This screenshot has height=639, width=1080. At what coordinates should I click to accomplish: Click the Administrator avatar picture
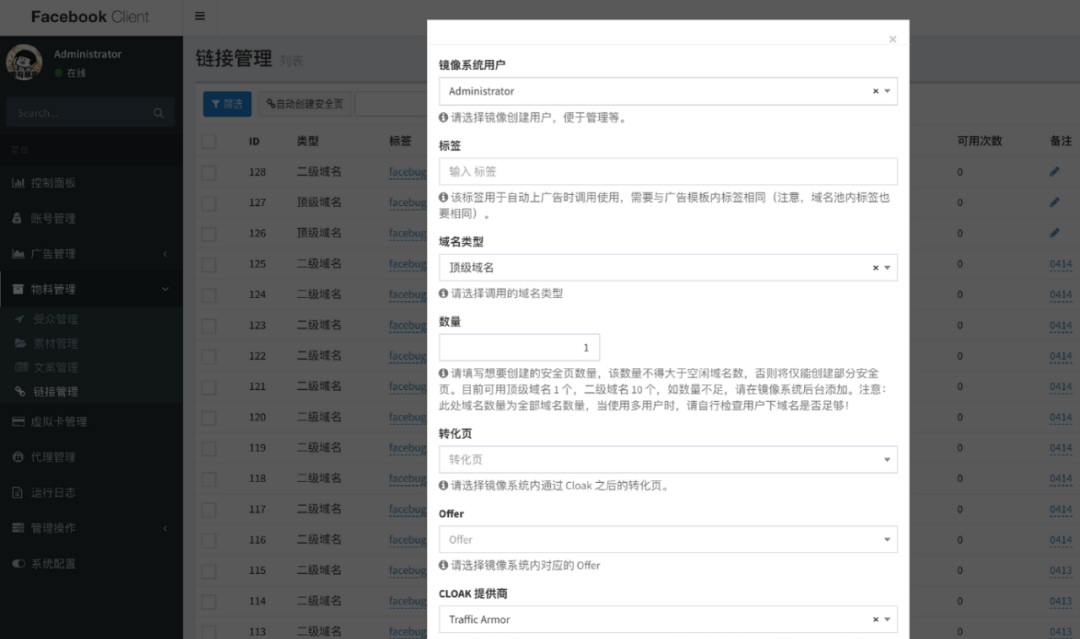pyautogui.click(x=24, y=63)
